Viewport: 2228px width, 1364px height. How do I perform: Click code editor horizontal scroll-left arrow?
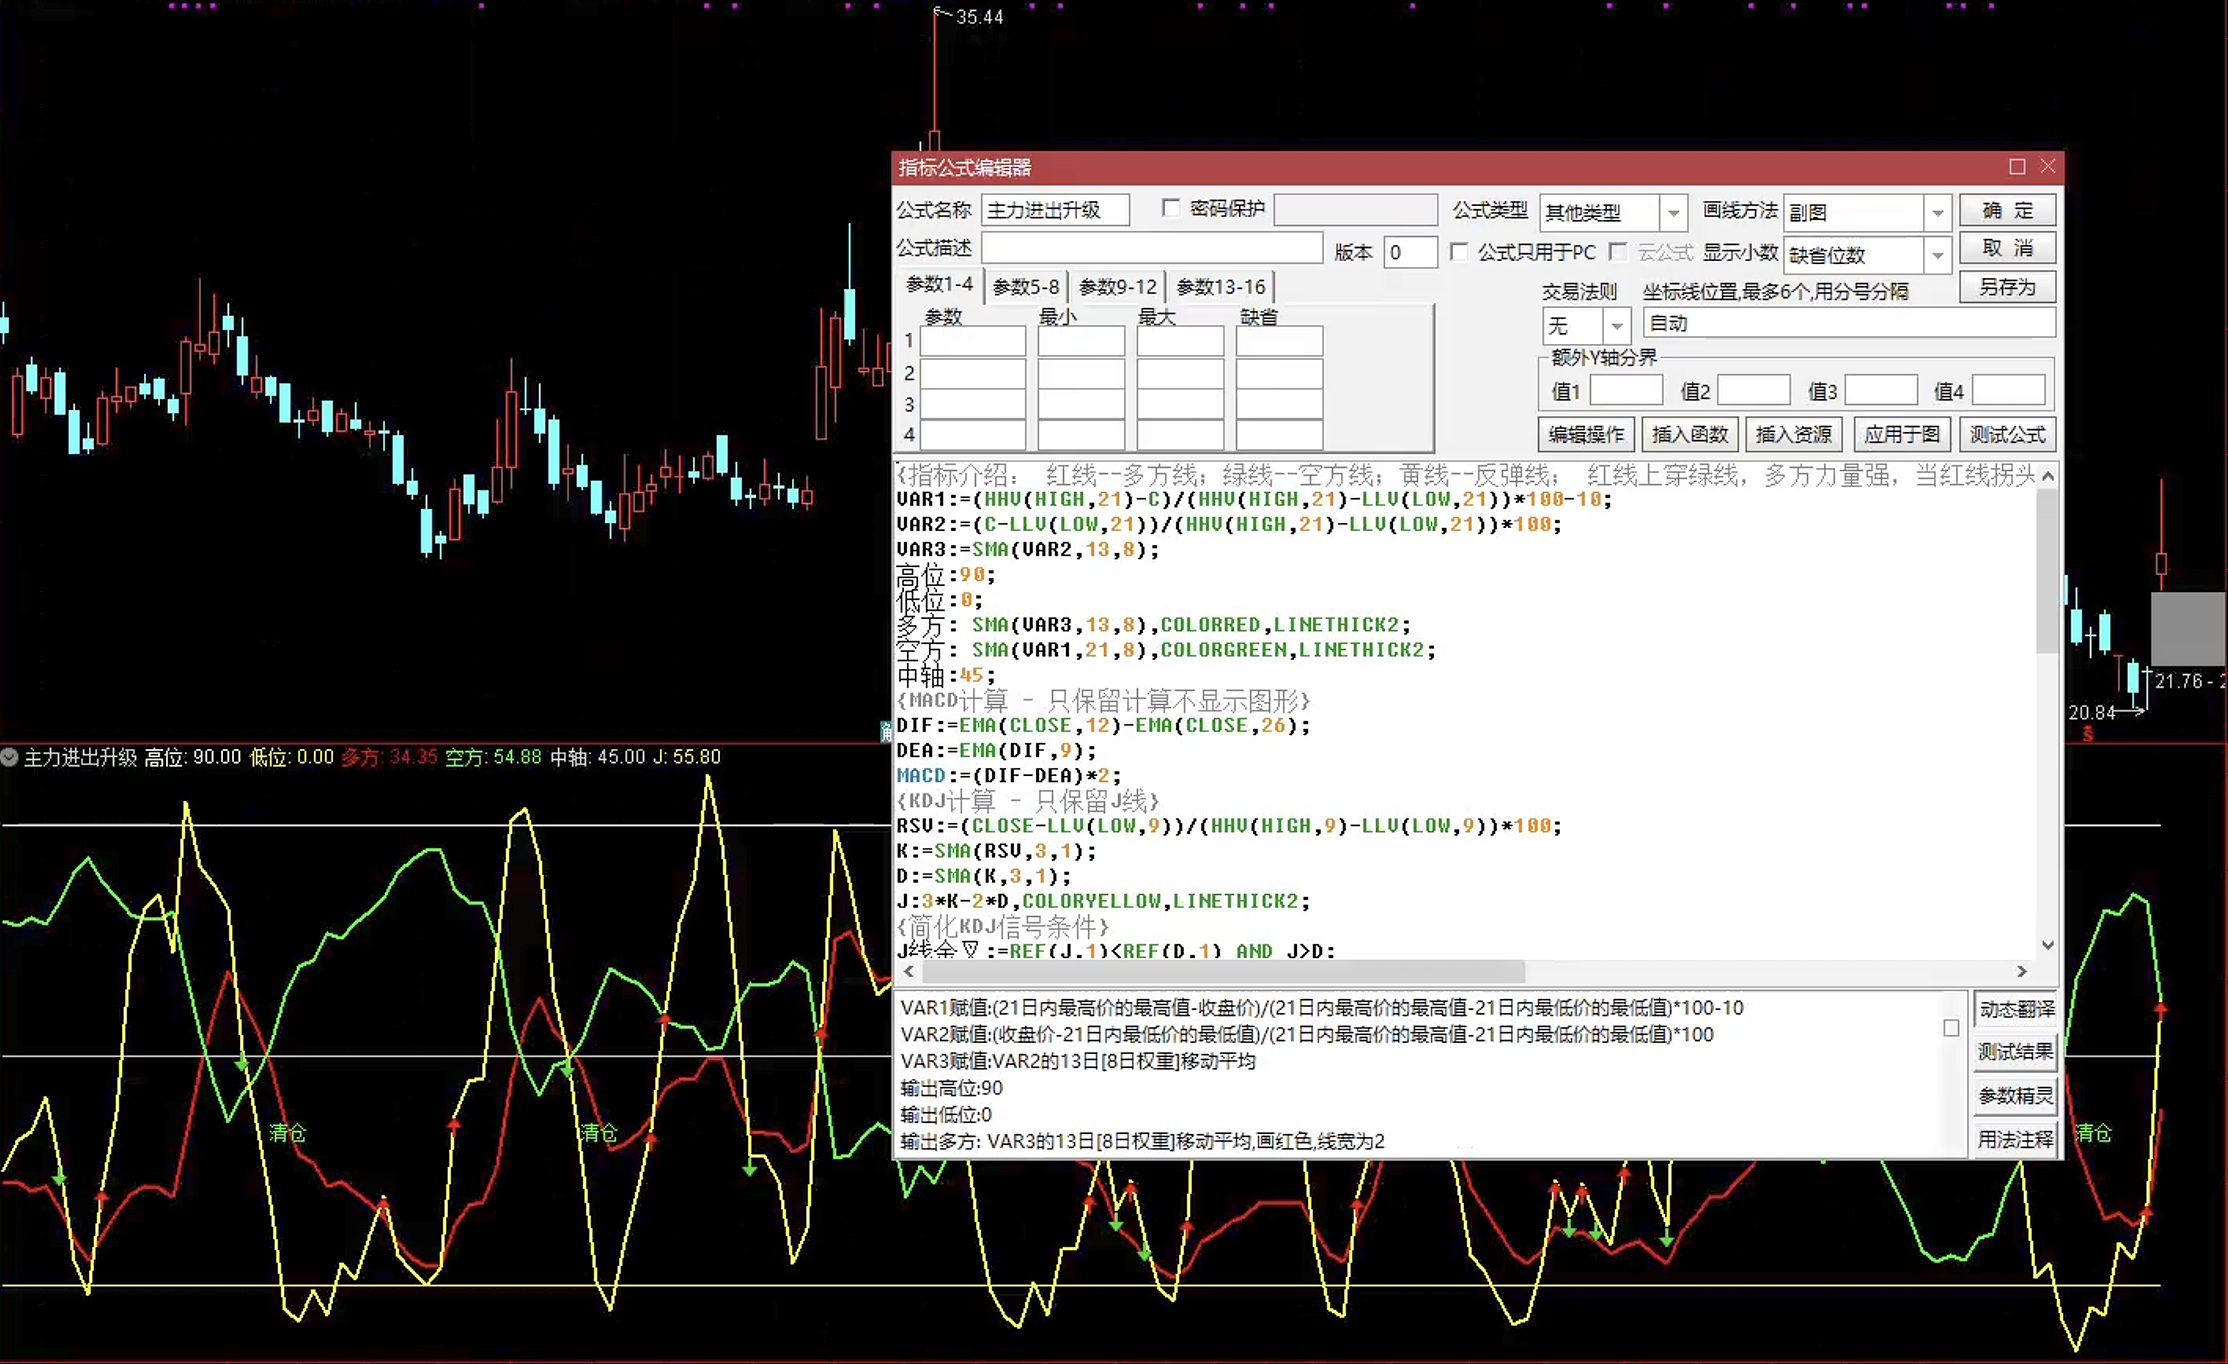(x=909, y=971)
